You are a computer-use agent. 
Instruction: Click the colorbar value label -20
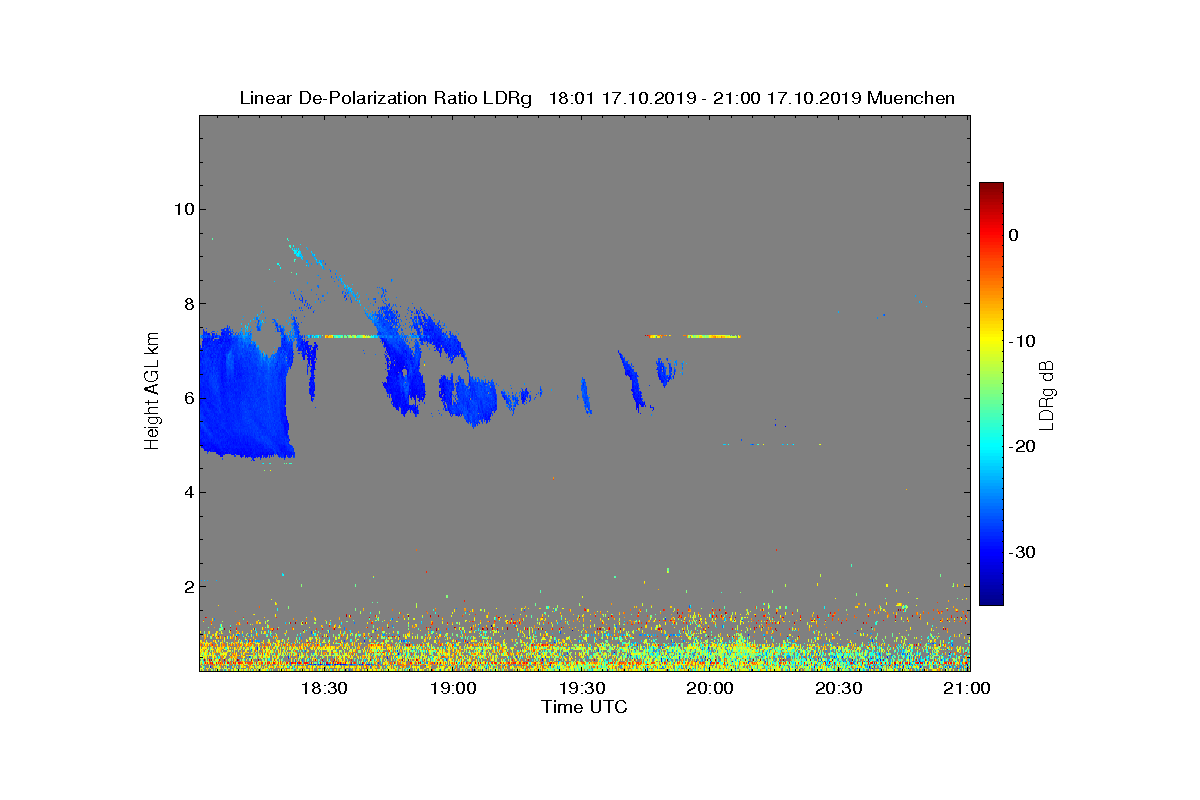pyautogui.click(x=1021, y=446)
